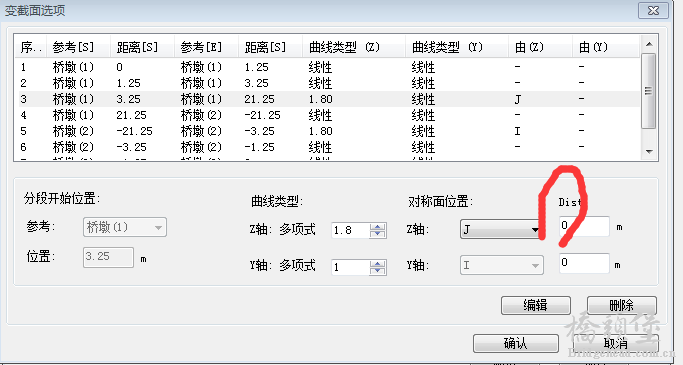Viewport: 683px width, 365px height.
Task: Click the 编辑 button
Action: click(536, 305)
